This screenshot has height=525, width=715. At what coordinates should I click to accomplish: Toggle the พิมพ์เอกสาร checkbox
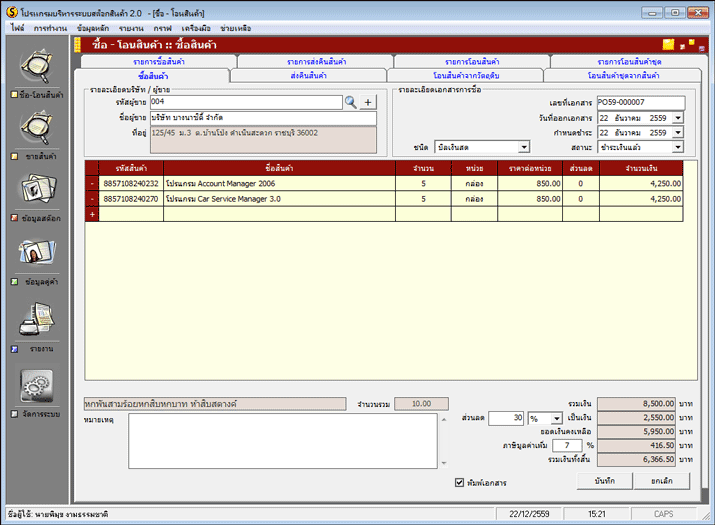[x=459, y=483]
